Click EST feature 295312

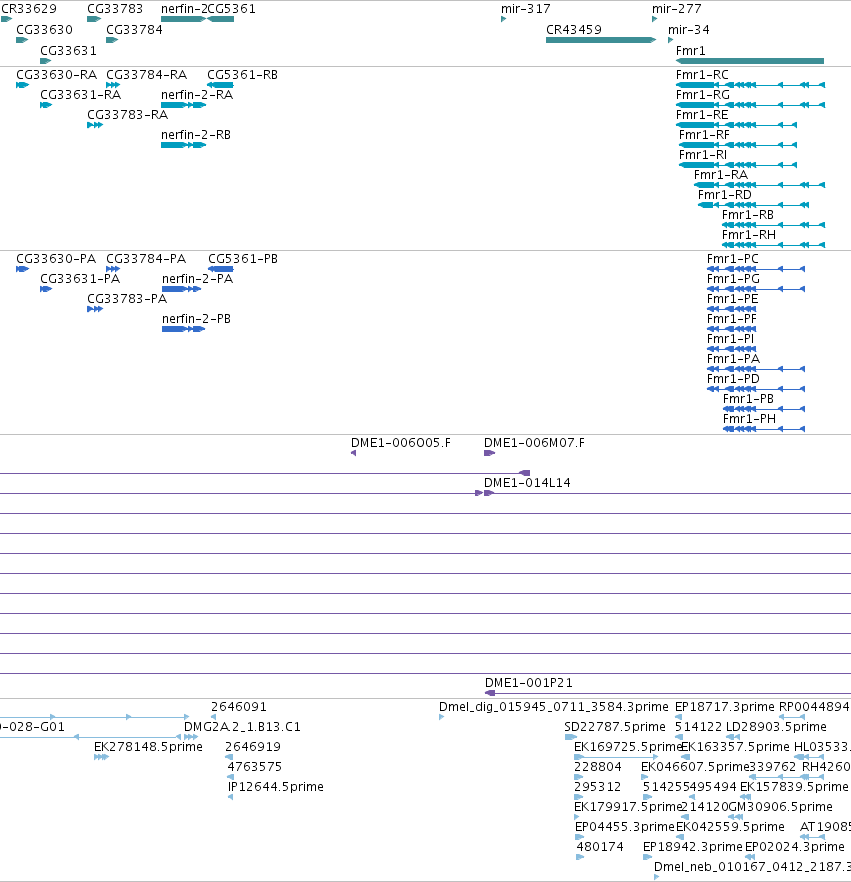point(578,797)
